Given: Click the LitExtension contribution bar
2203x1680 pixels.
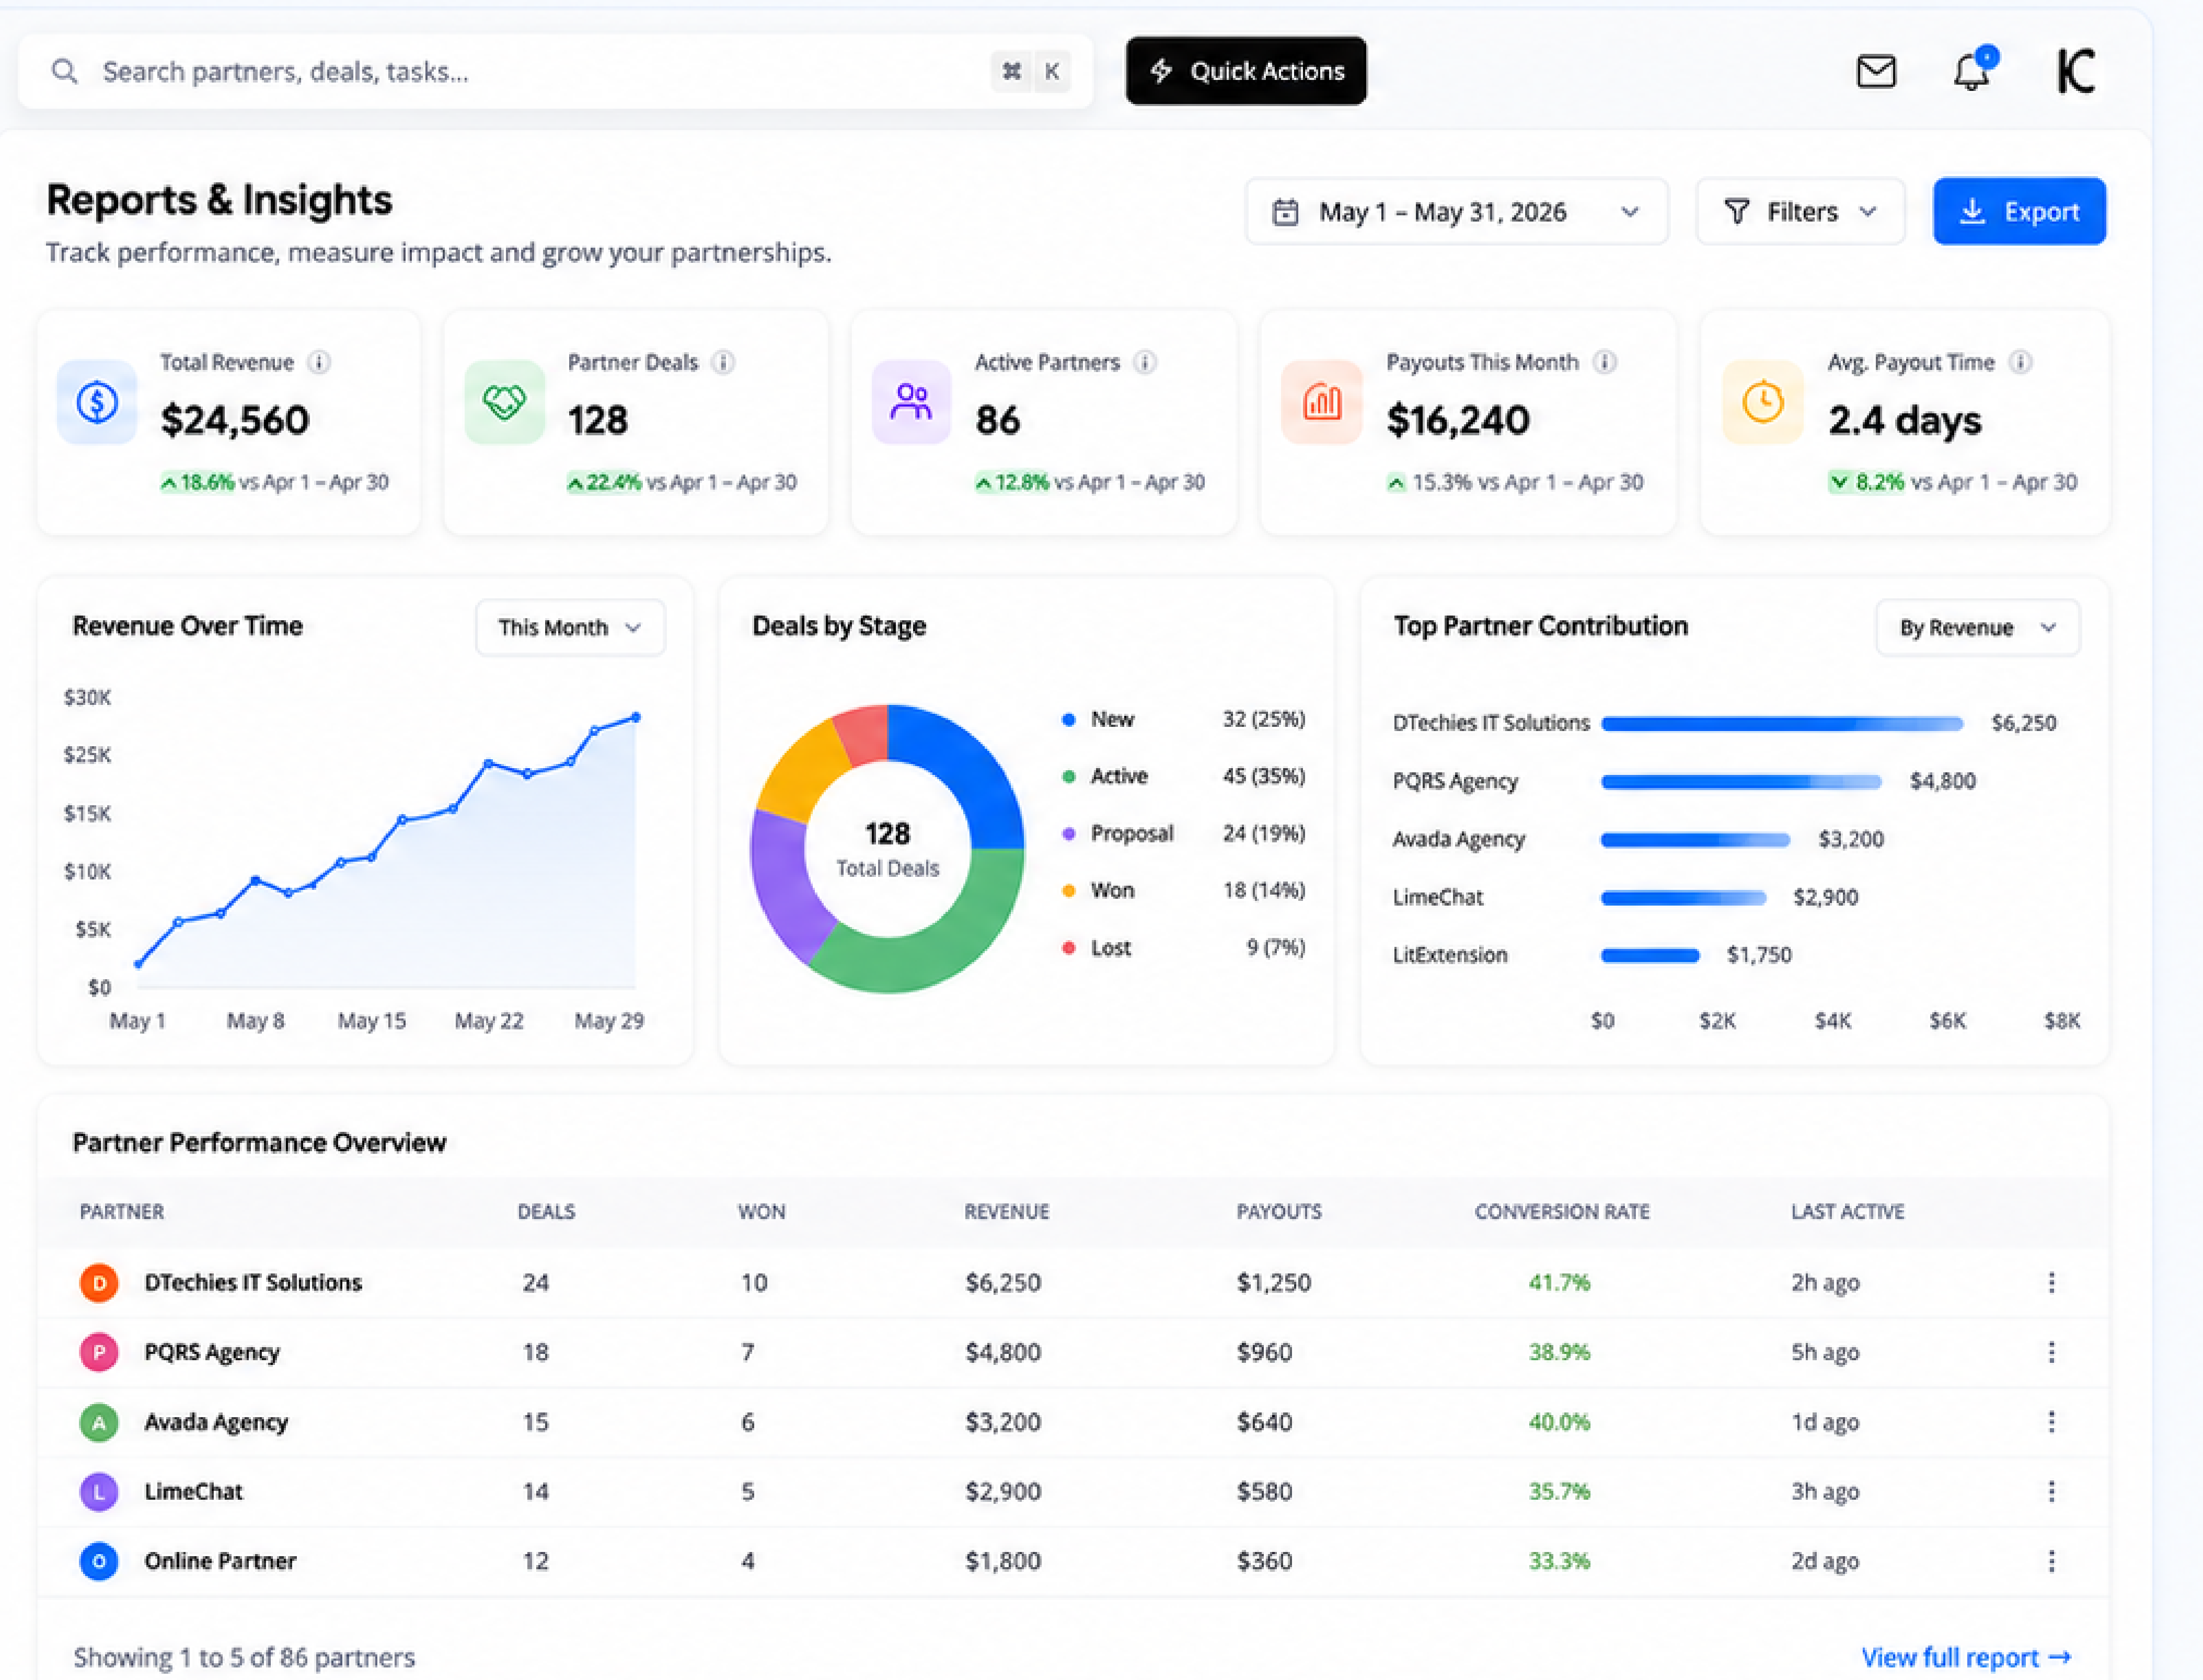Looking at the screenshot, I should pyautogui.click(x=1650, y=955).
